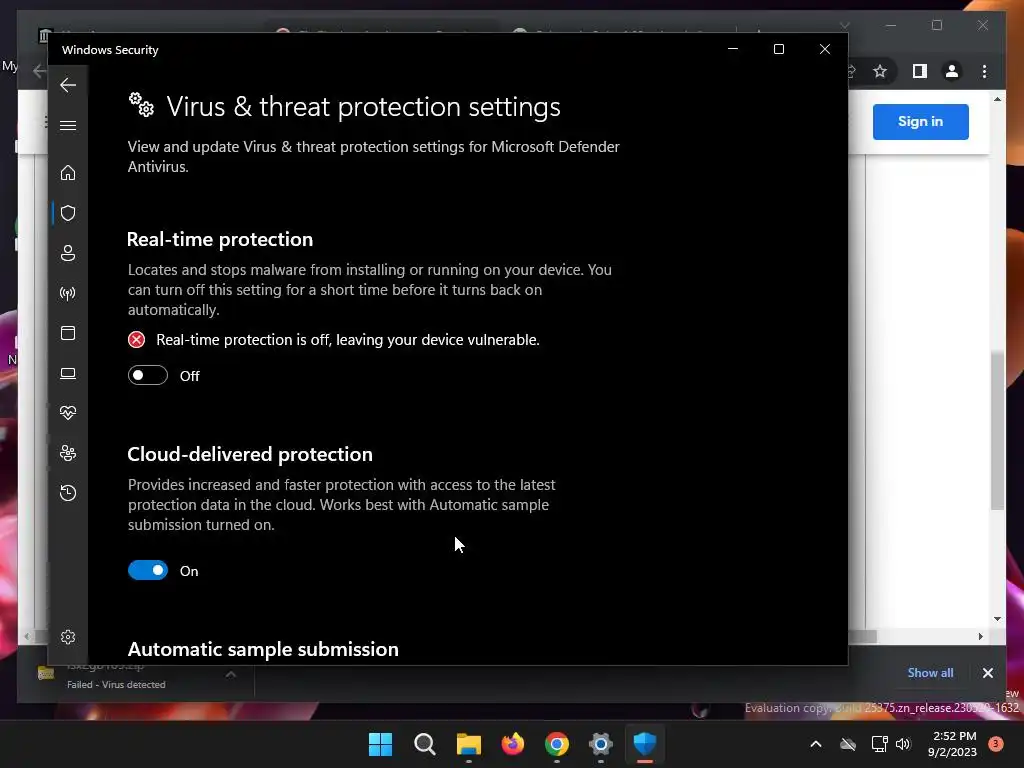Open Family options sidebar icon
The width and height of the screenshot is (1024, 768).
[x=68, y=453]
